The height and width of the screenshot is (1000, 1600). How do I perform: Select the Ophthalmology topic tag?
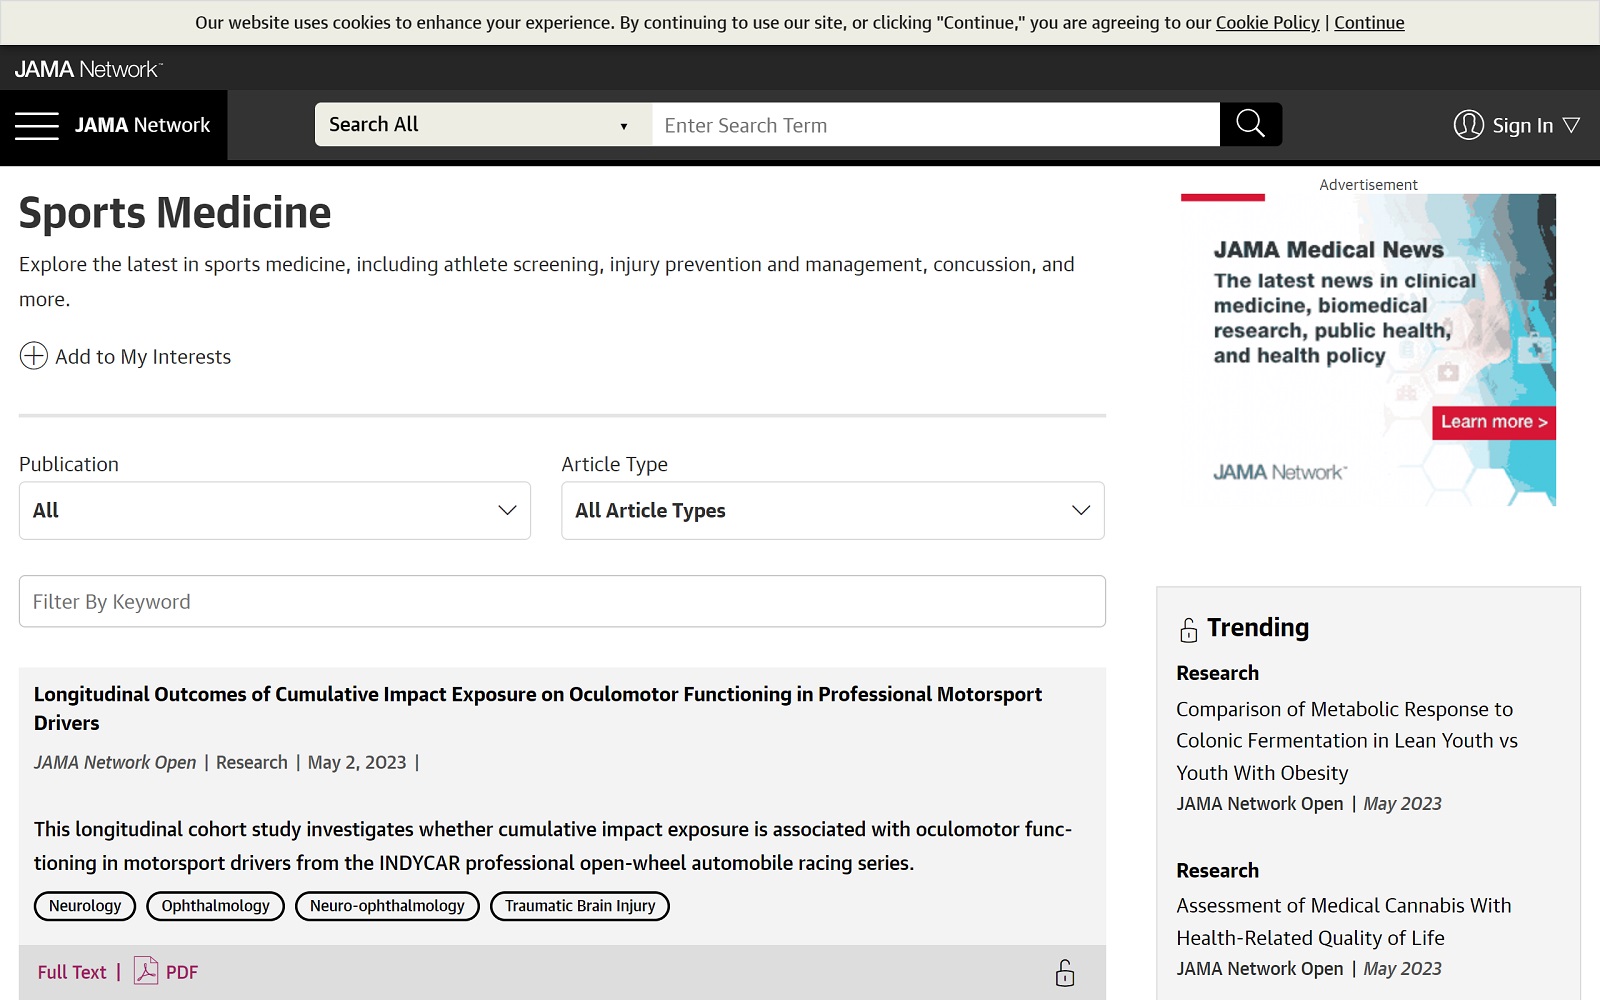[x=216, y=906]
